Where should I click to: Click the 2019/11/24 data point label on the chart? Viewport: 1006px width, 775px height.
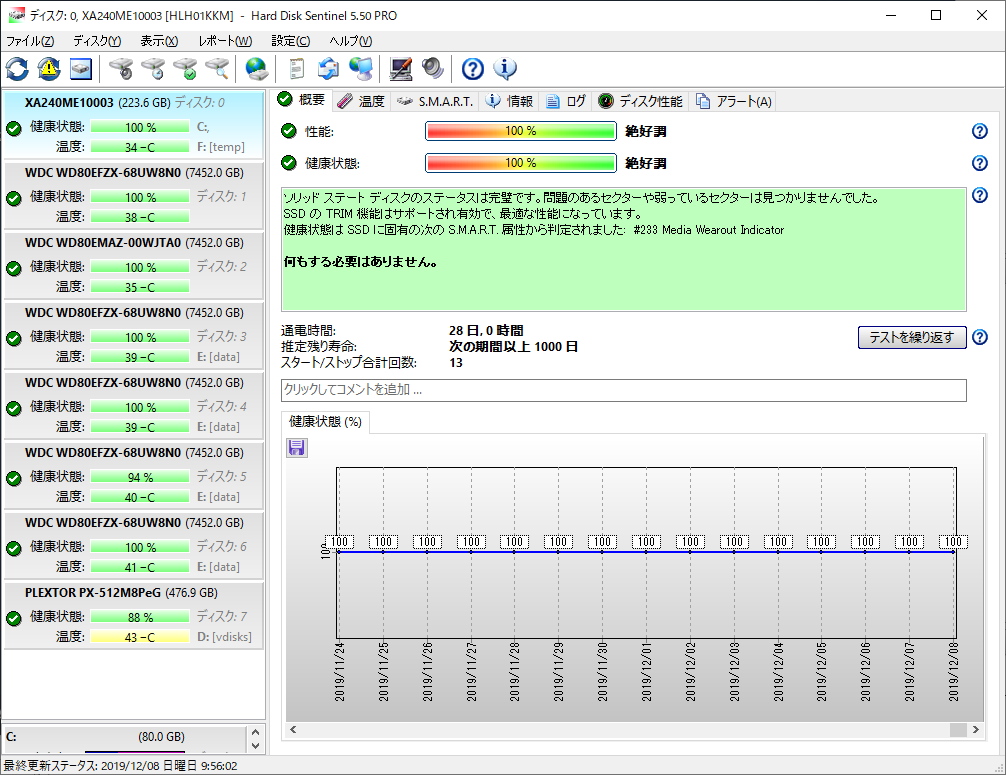339,542
